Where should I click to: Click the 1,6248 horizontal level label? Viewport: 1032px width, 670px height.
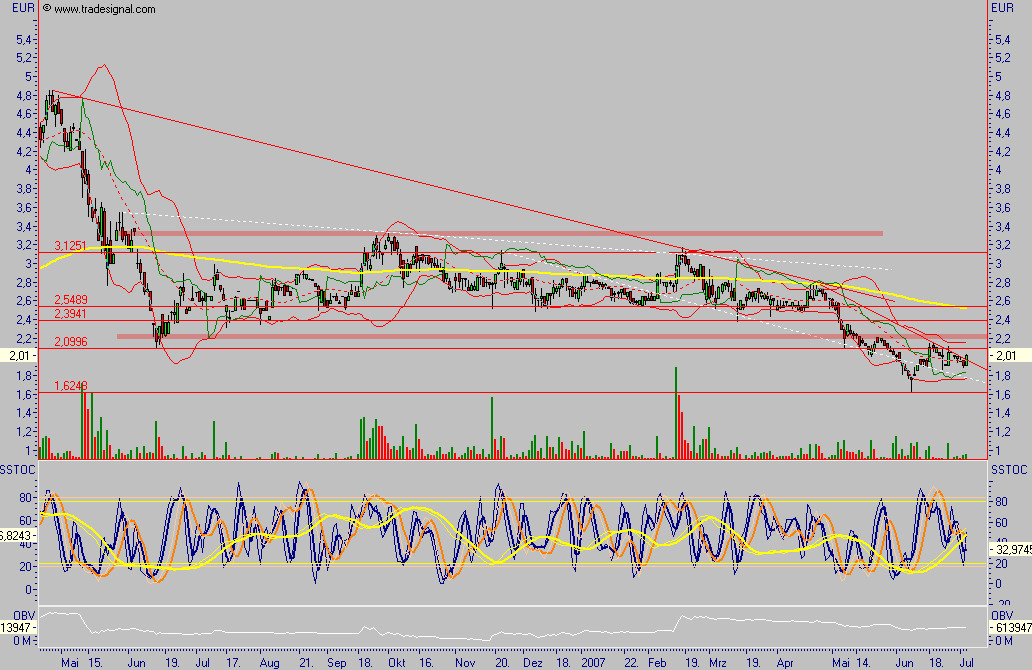coord(70,386)
